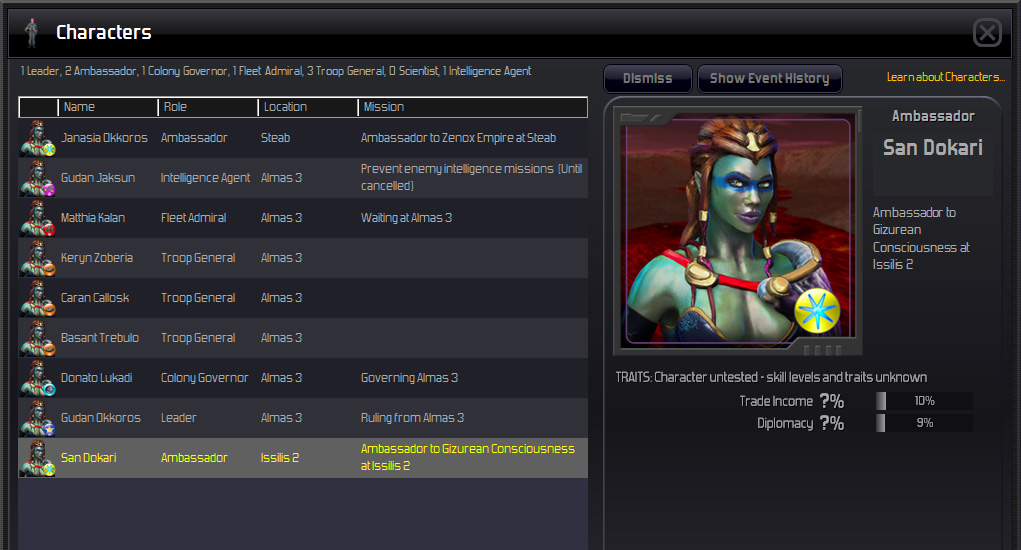
Task: Click the ambassador star badge on large portrait
Action: click(817, 310)
